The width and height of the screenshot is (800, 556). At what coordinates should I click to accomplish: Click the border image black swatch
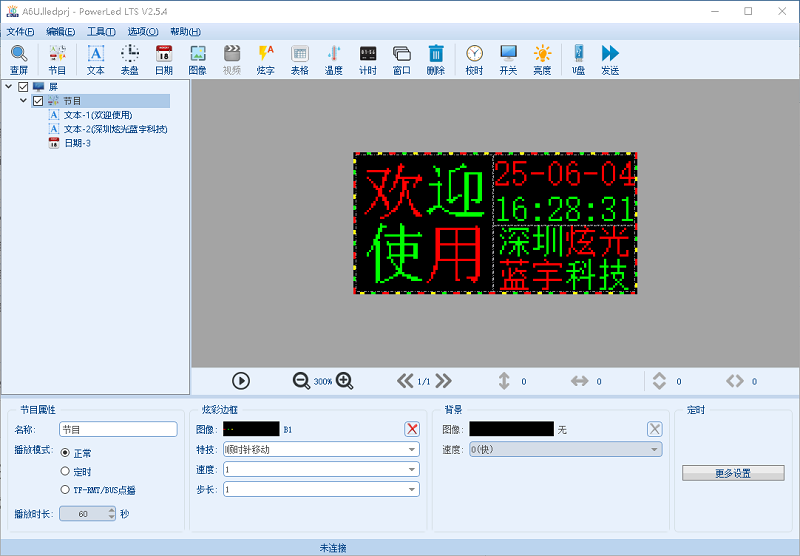pyautogui.click(x=251, y=429)
